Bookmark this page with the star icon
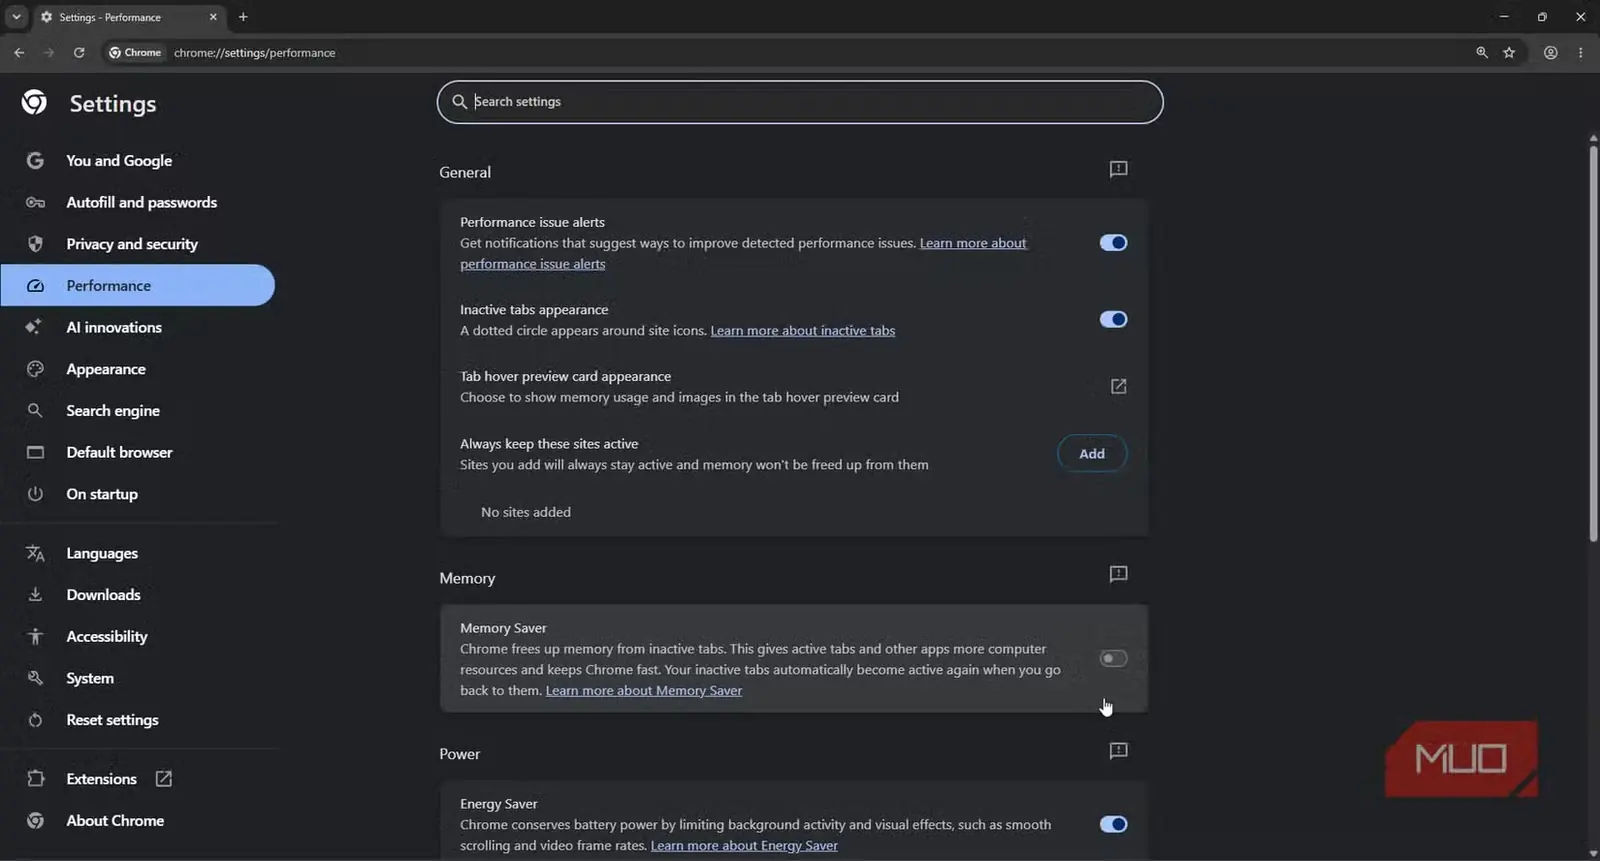This screenshot has width=1600, height=861. [x=1509, y=53]
